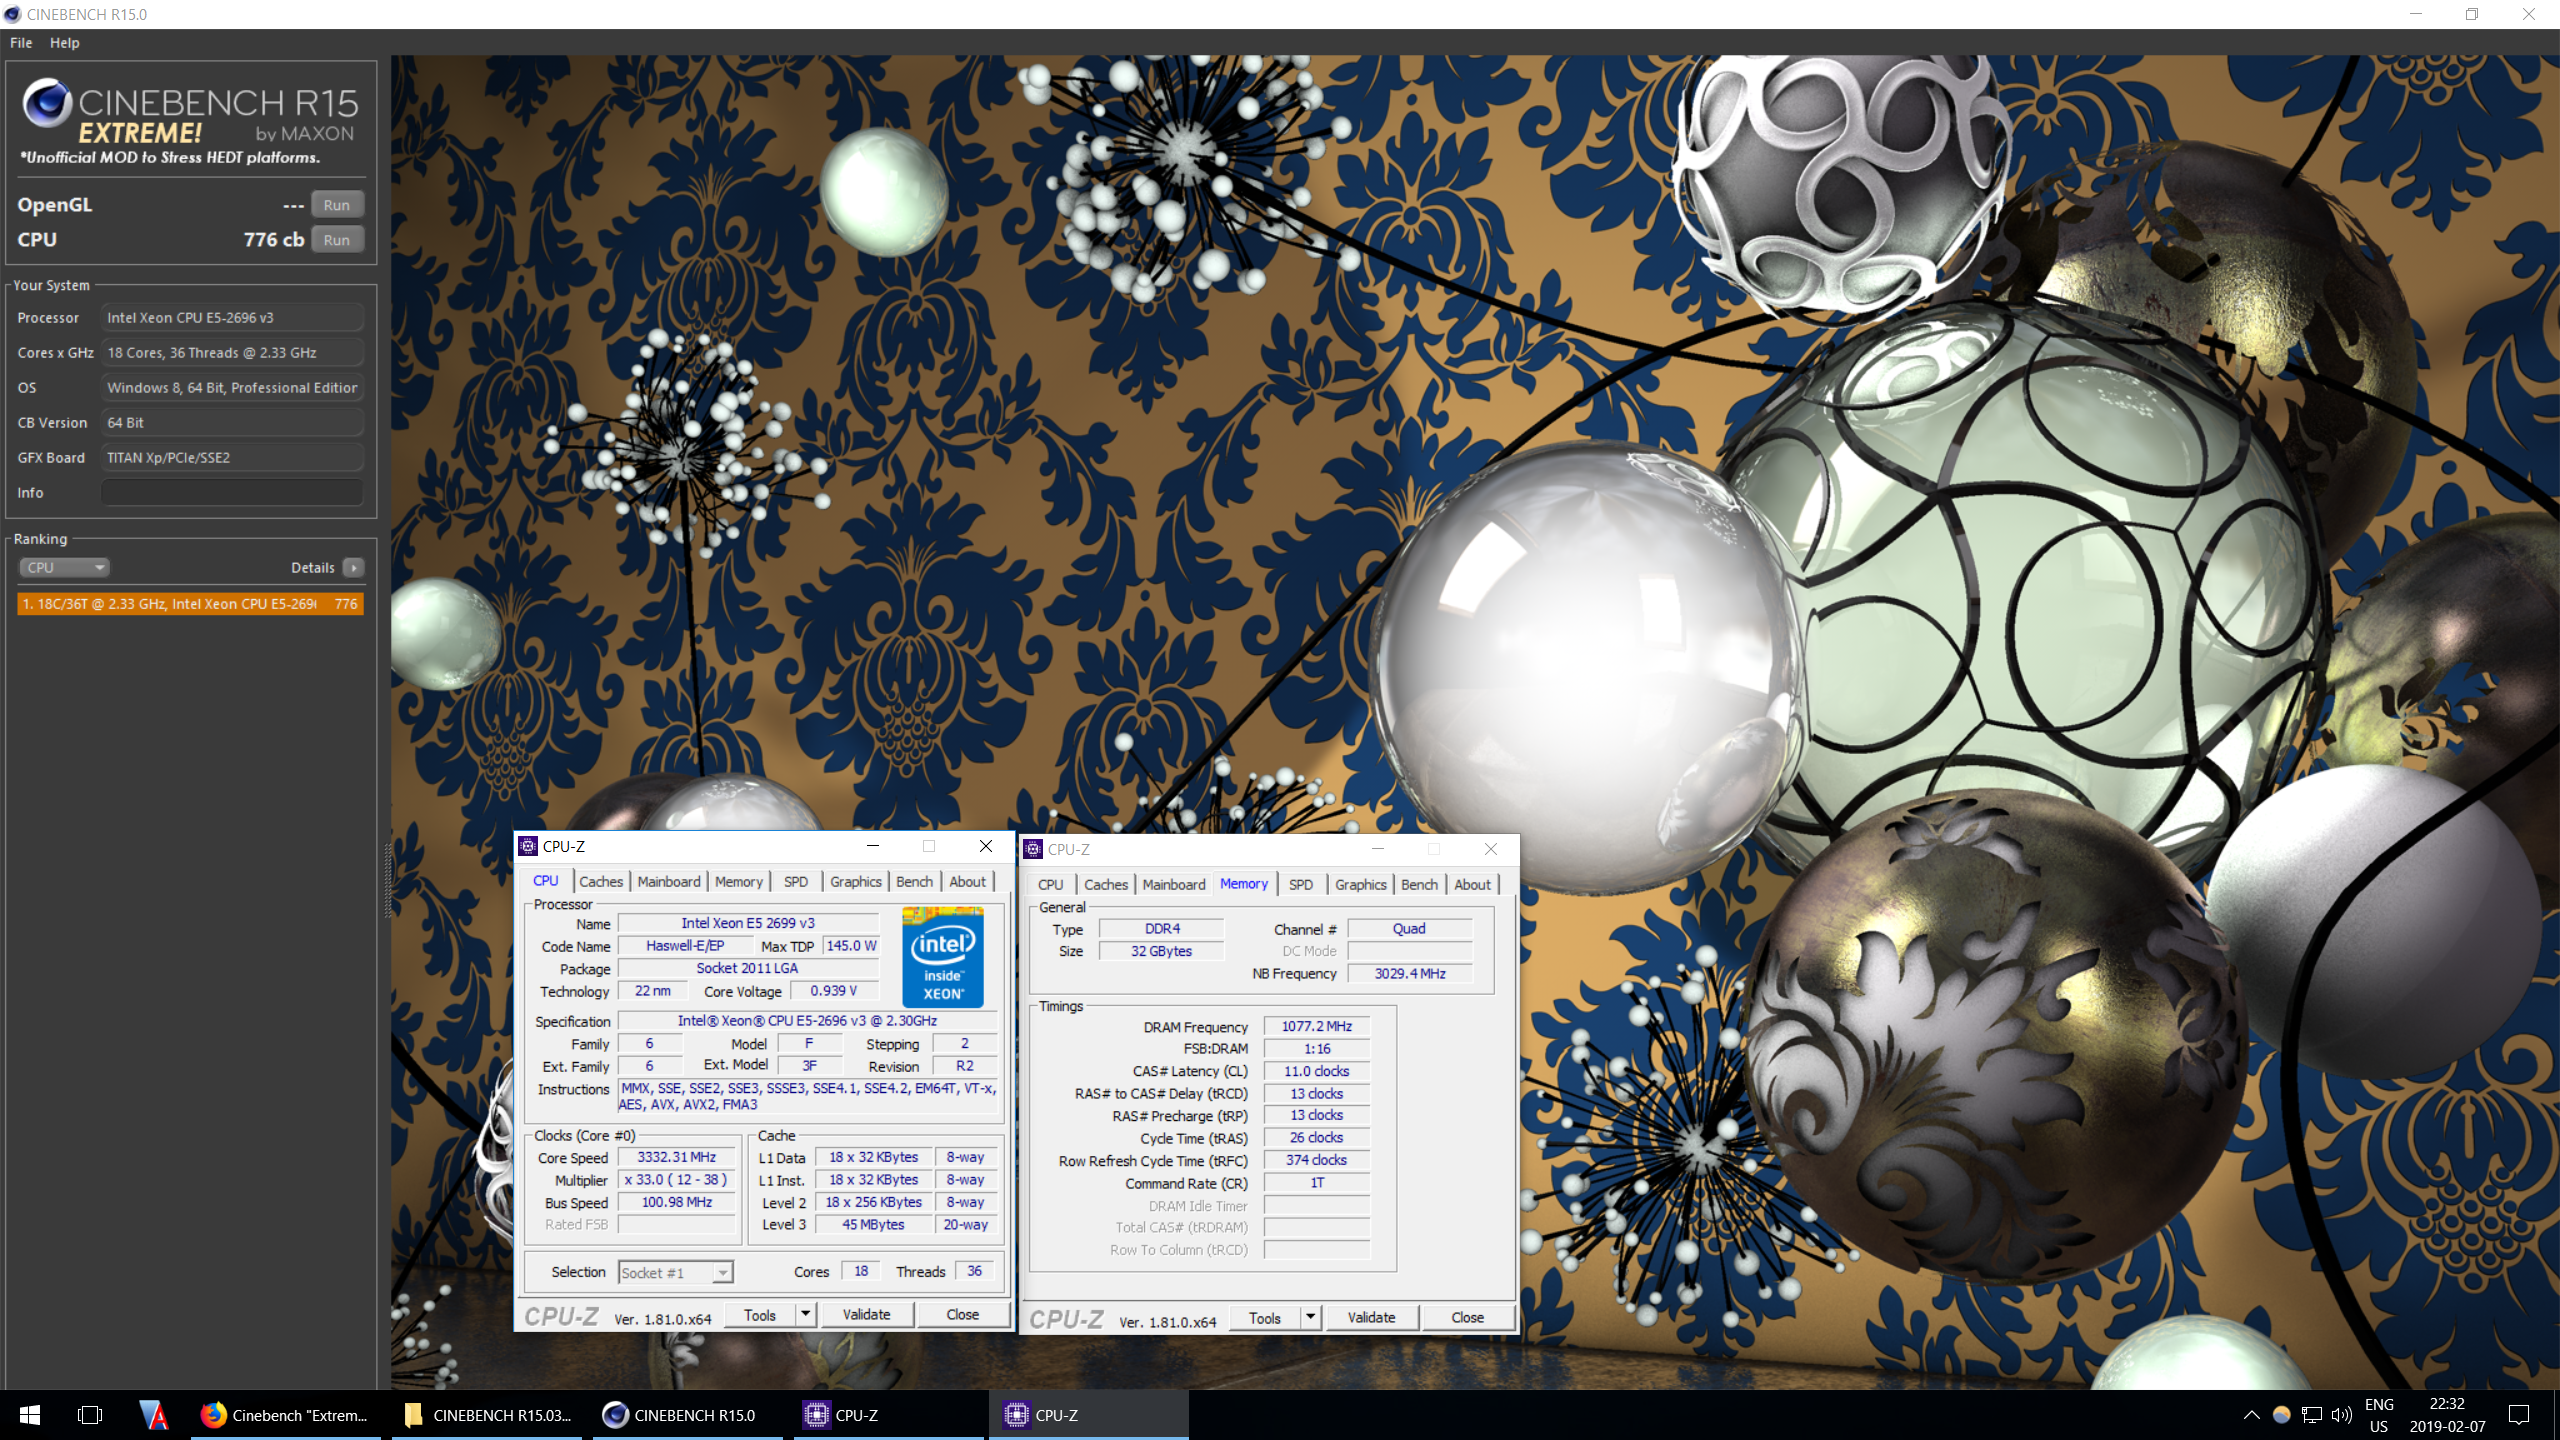This screenshot has width=2560, height=1440.
Task: Open About tab in Memory CPU-Z window
Action: pyautogui.click(x=1472, y=885)
